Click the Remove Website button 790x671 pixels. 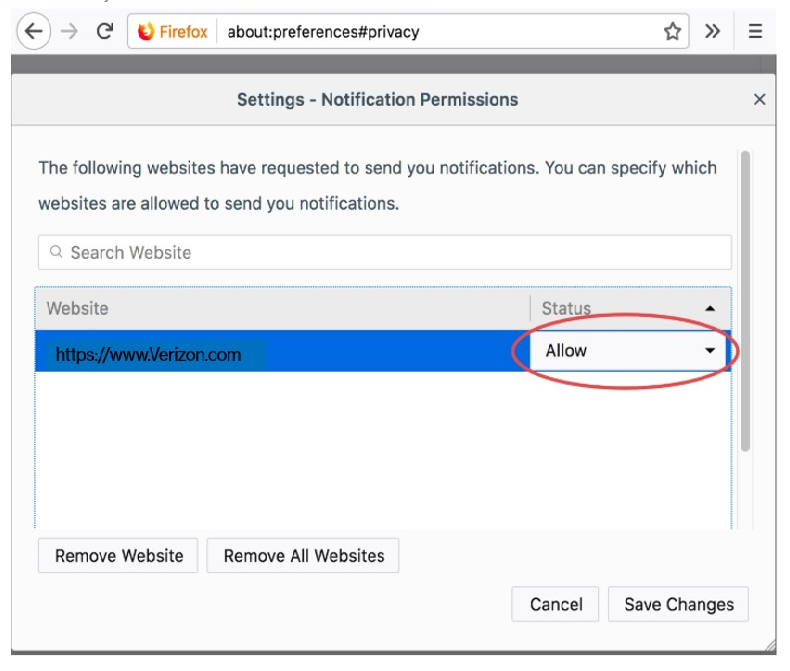click(118, 556)
